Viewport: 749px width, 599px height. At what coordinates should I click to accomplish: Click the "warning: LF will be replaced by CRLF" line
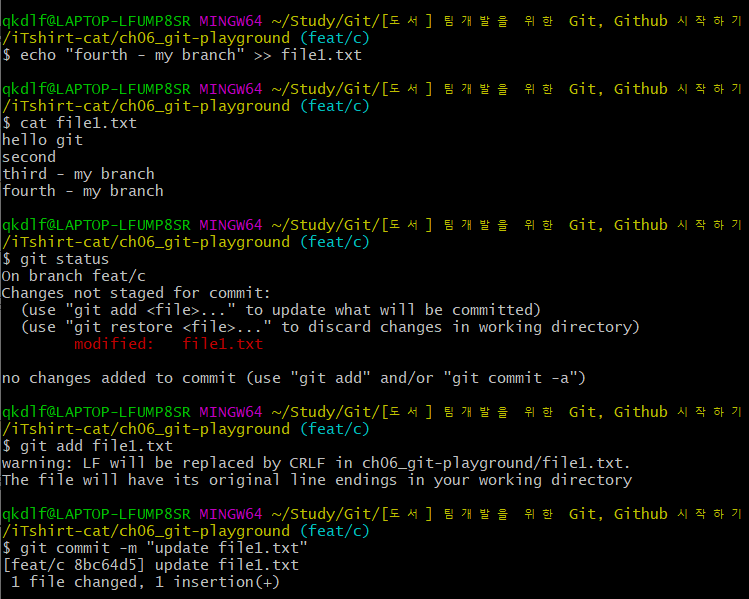click(x=316, y=463)
